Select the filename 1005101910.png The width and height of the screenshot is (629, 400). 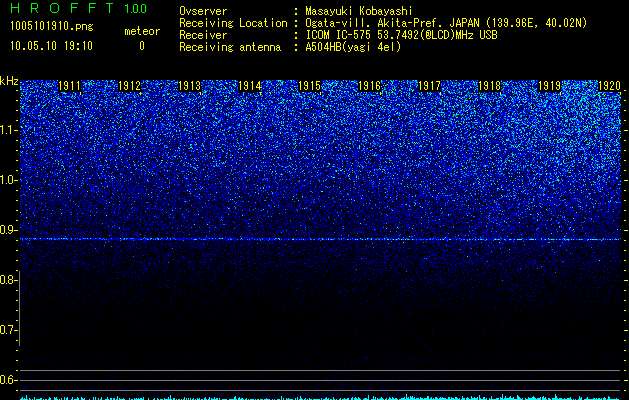(52, 27)
